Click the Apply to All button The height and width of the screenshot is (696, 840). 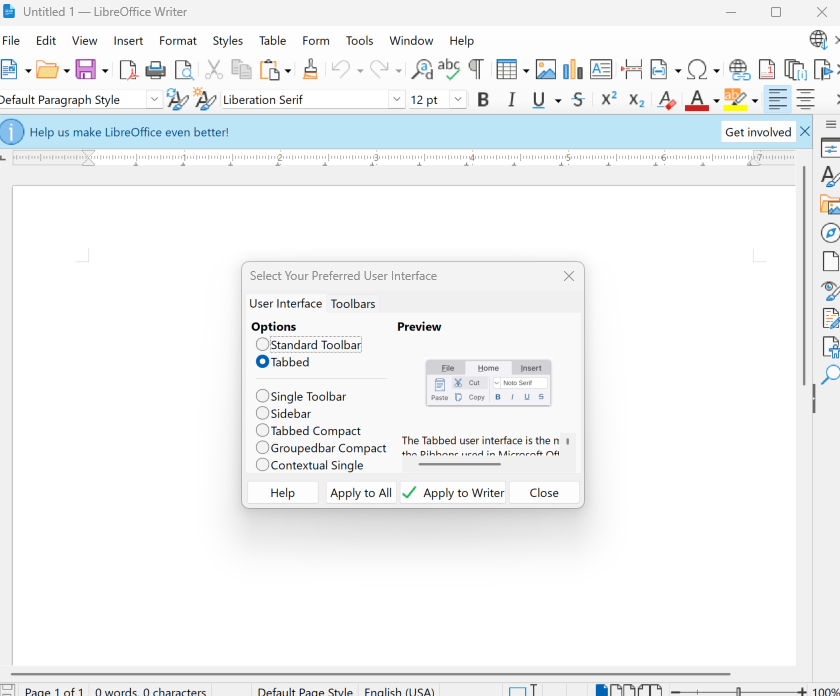[x=361, y=492]
